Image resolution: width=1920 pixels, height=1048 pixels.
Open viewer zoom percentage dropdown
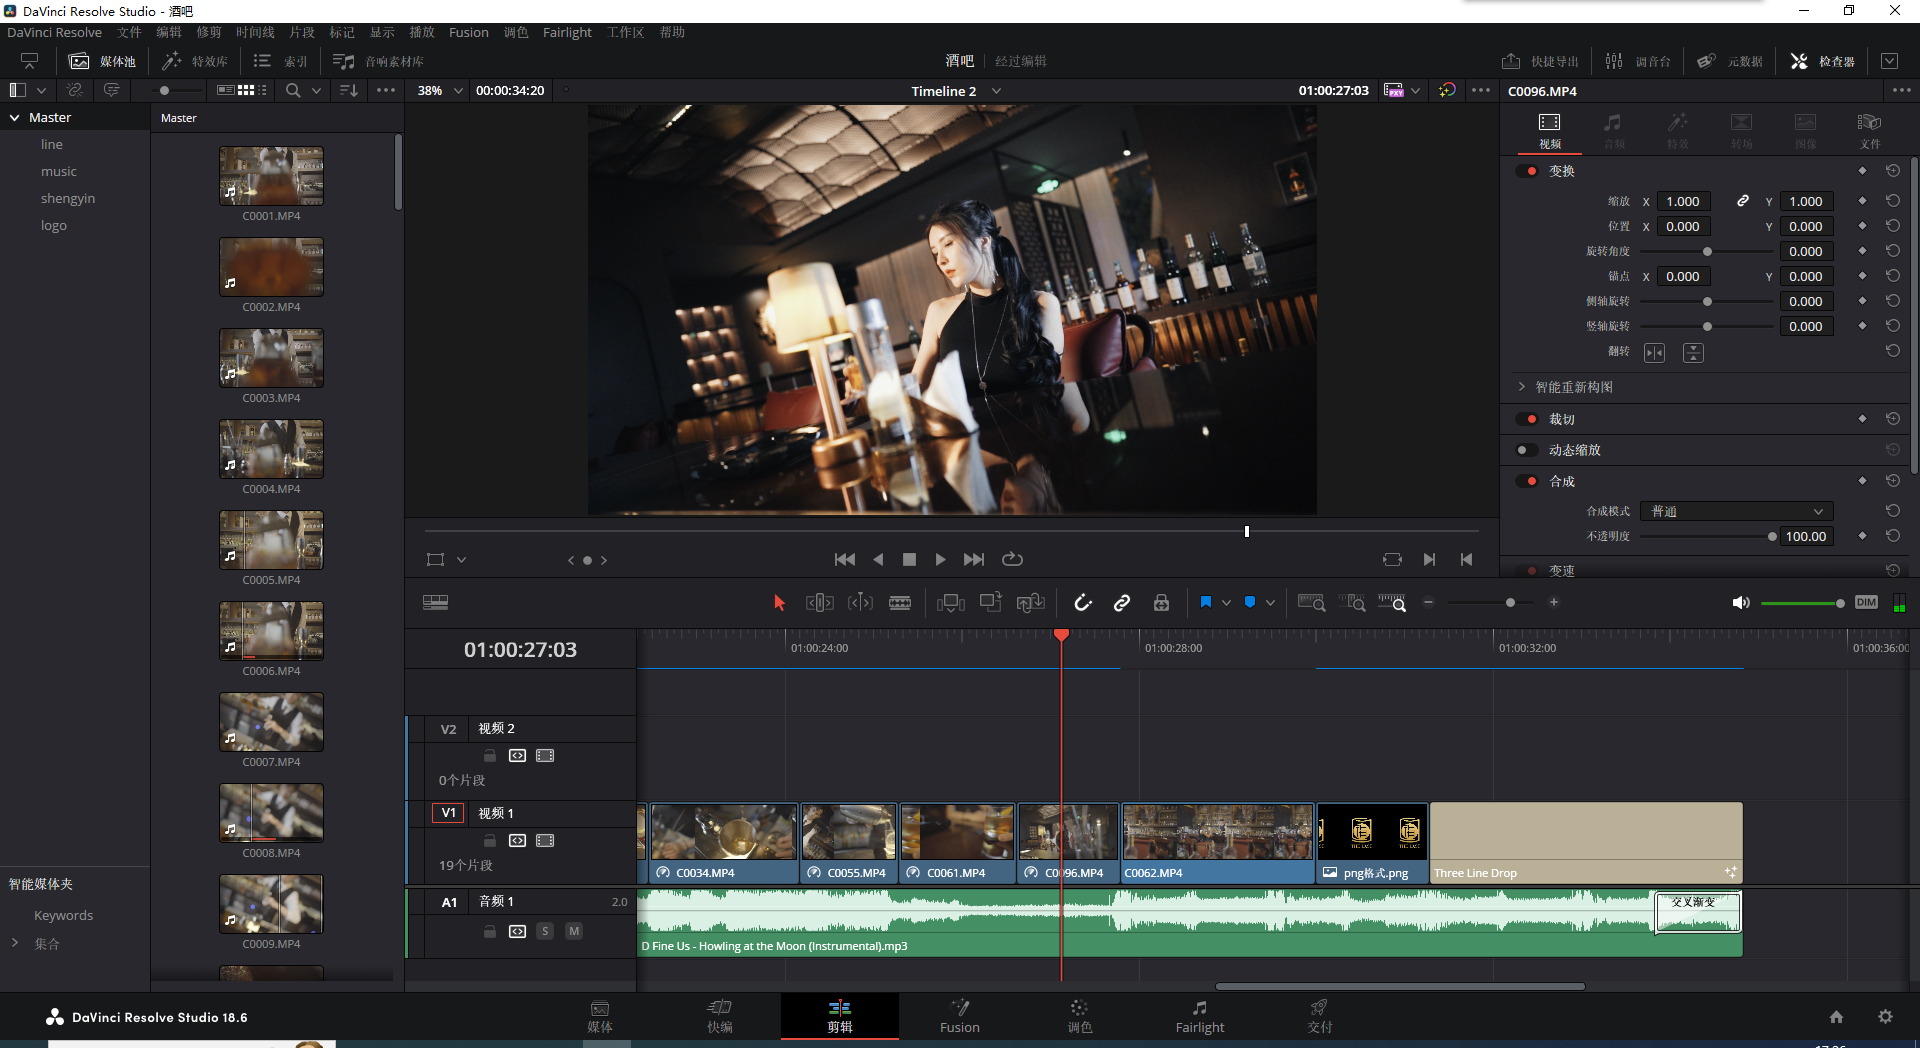pos(459,90)
